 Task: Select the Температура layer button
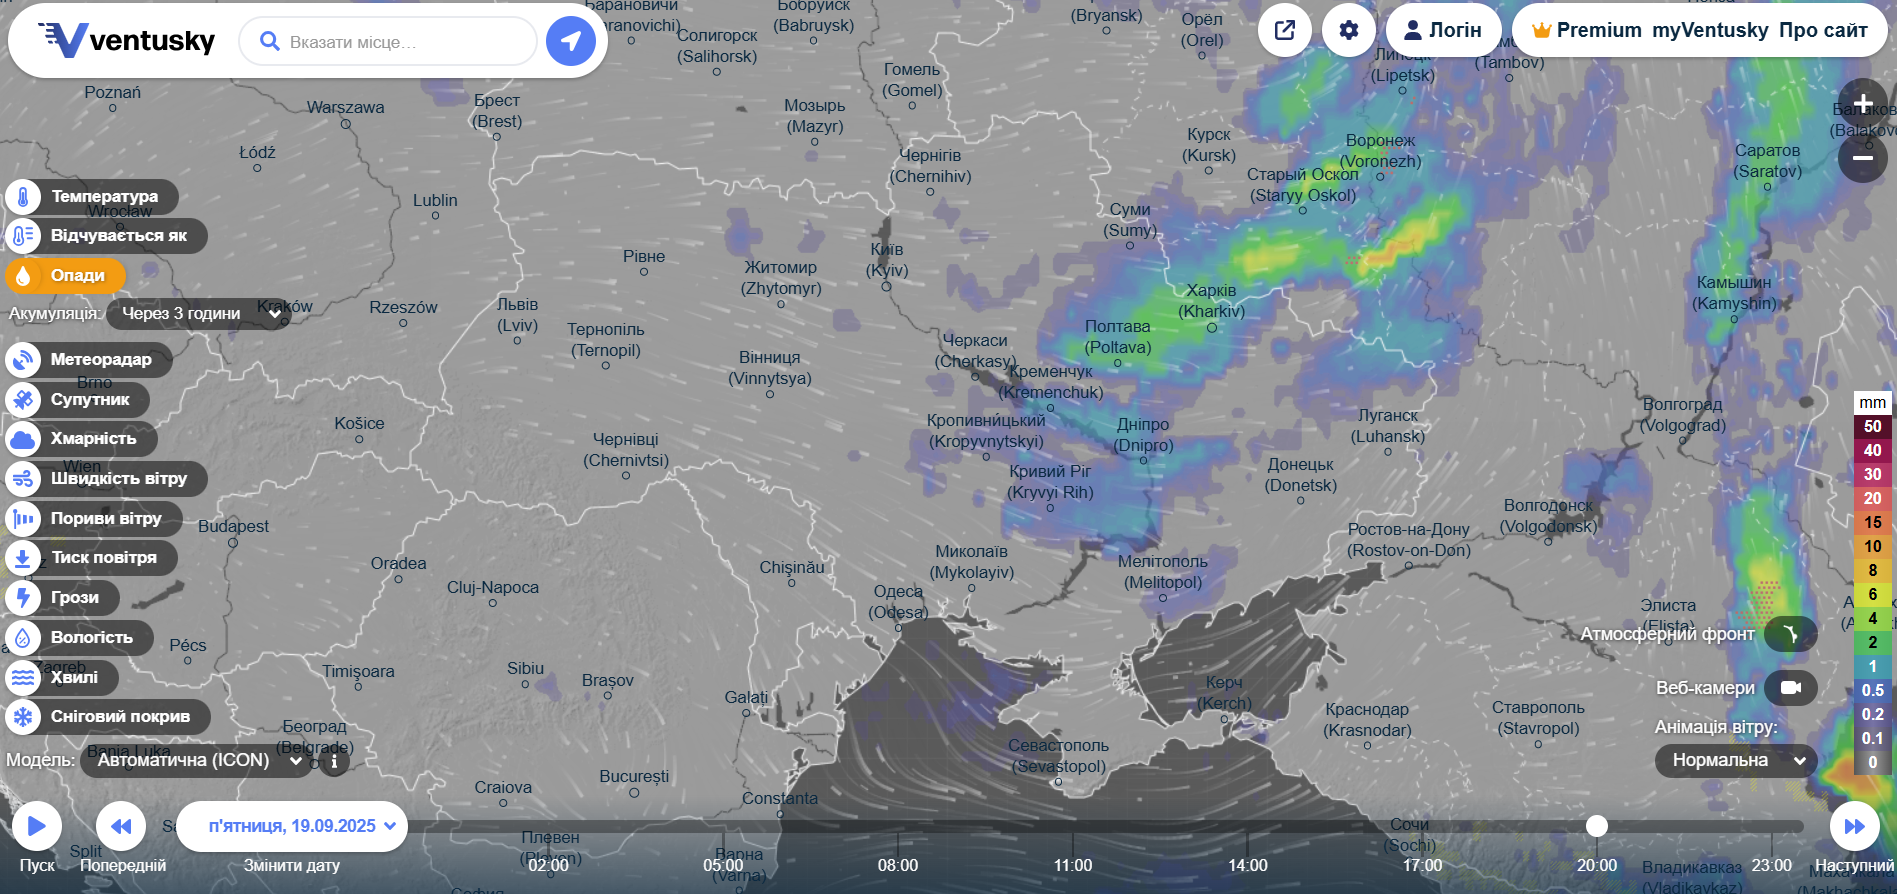click(x=92, y=196)
